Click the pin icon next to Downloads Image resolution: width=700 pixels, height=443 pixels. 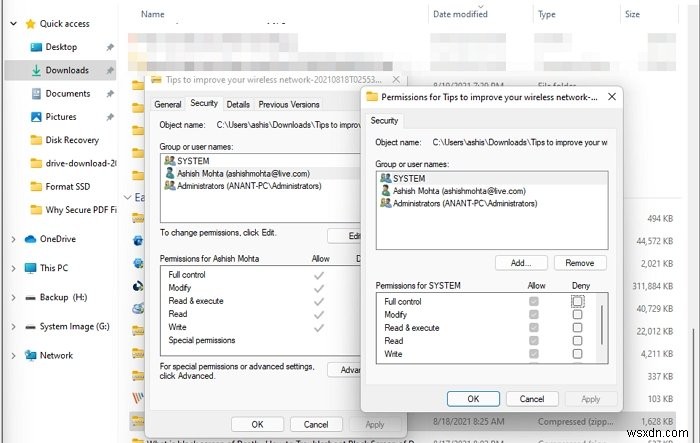[110, 70]
